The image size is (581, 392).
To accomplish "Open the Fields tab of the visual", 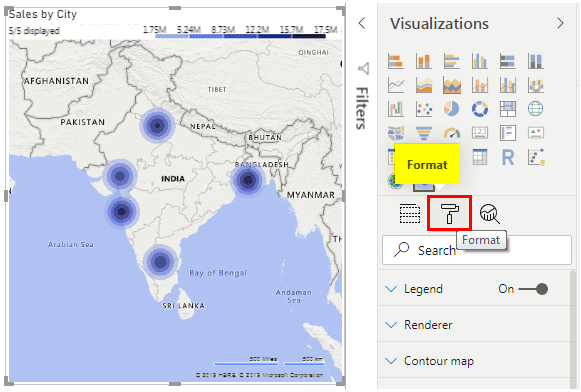I will click(x=410, y=213).
